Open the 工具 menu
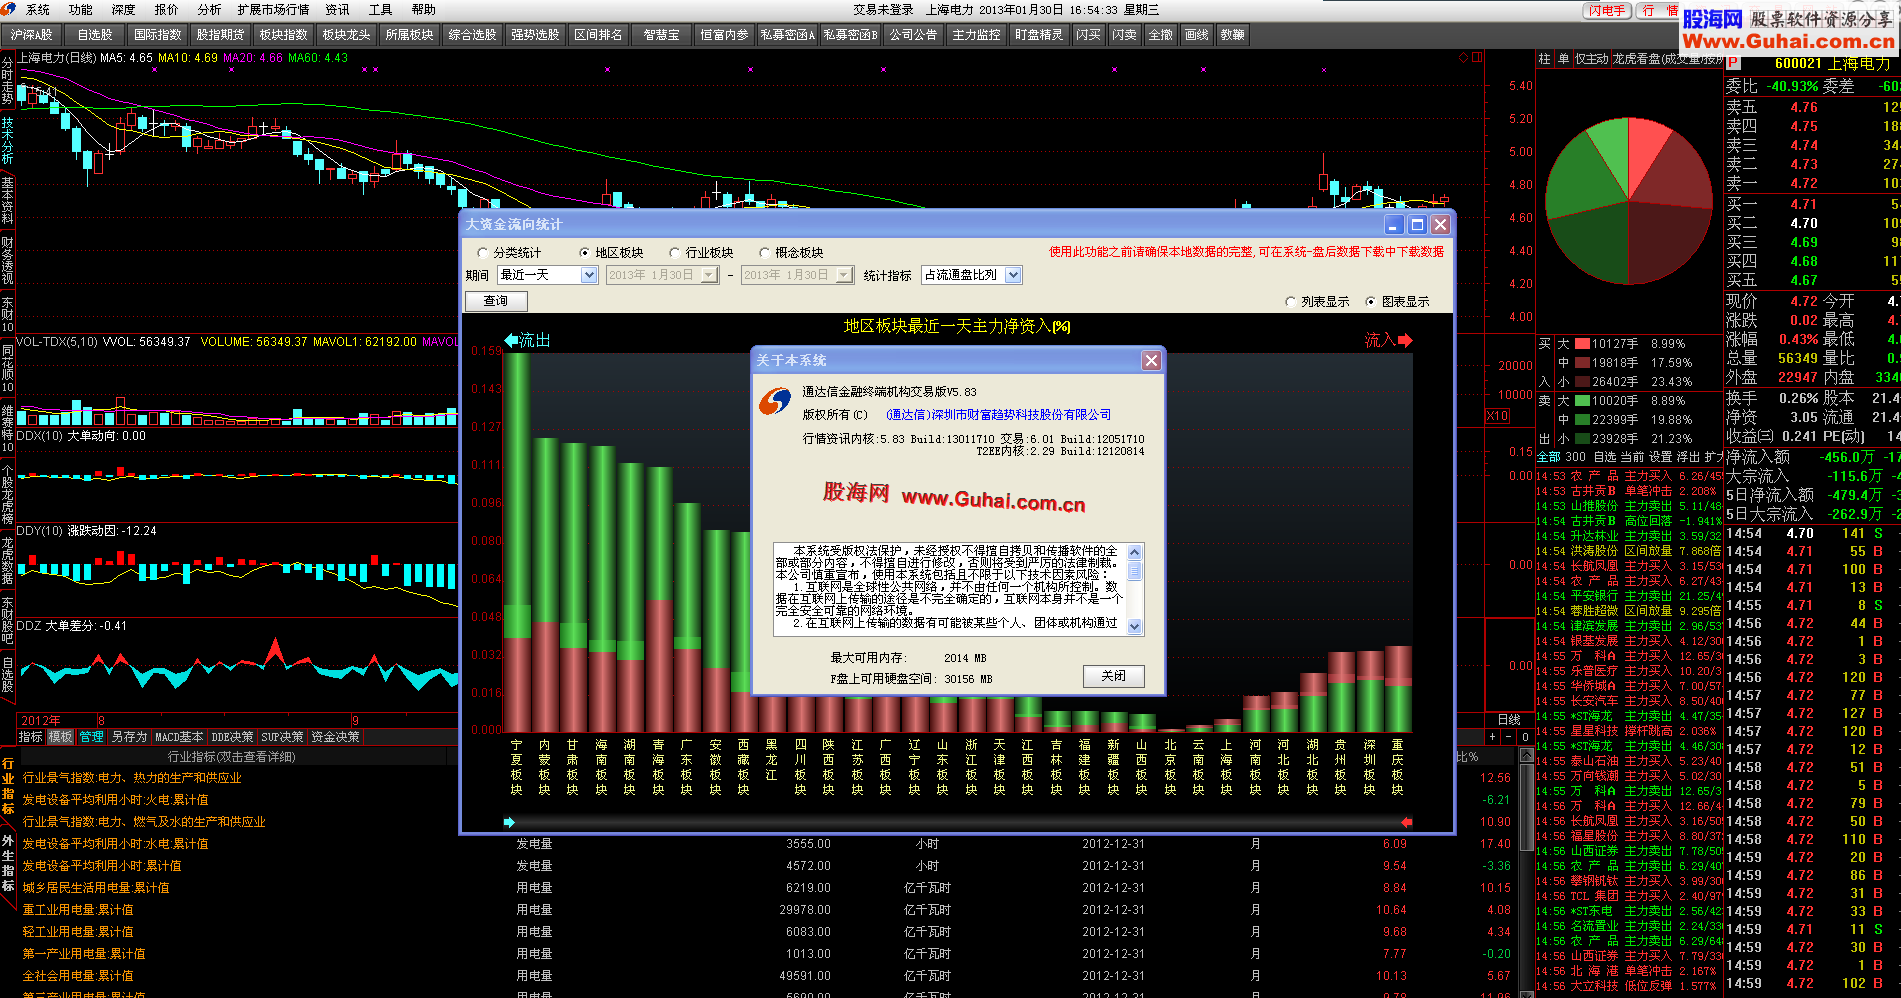 [380, 10]
